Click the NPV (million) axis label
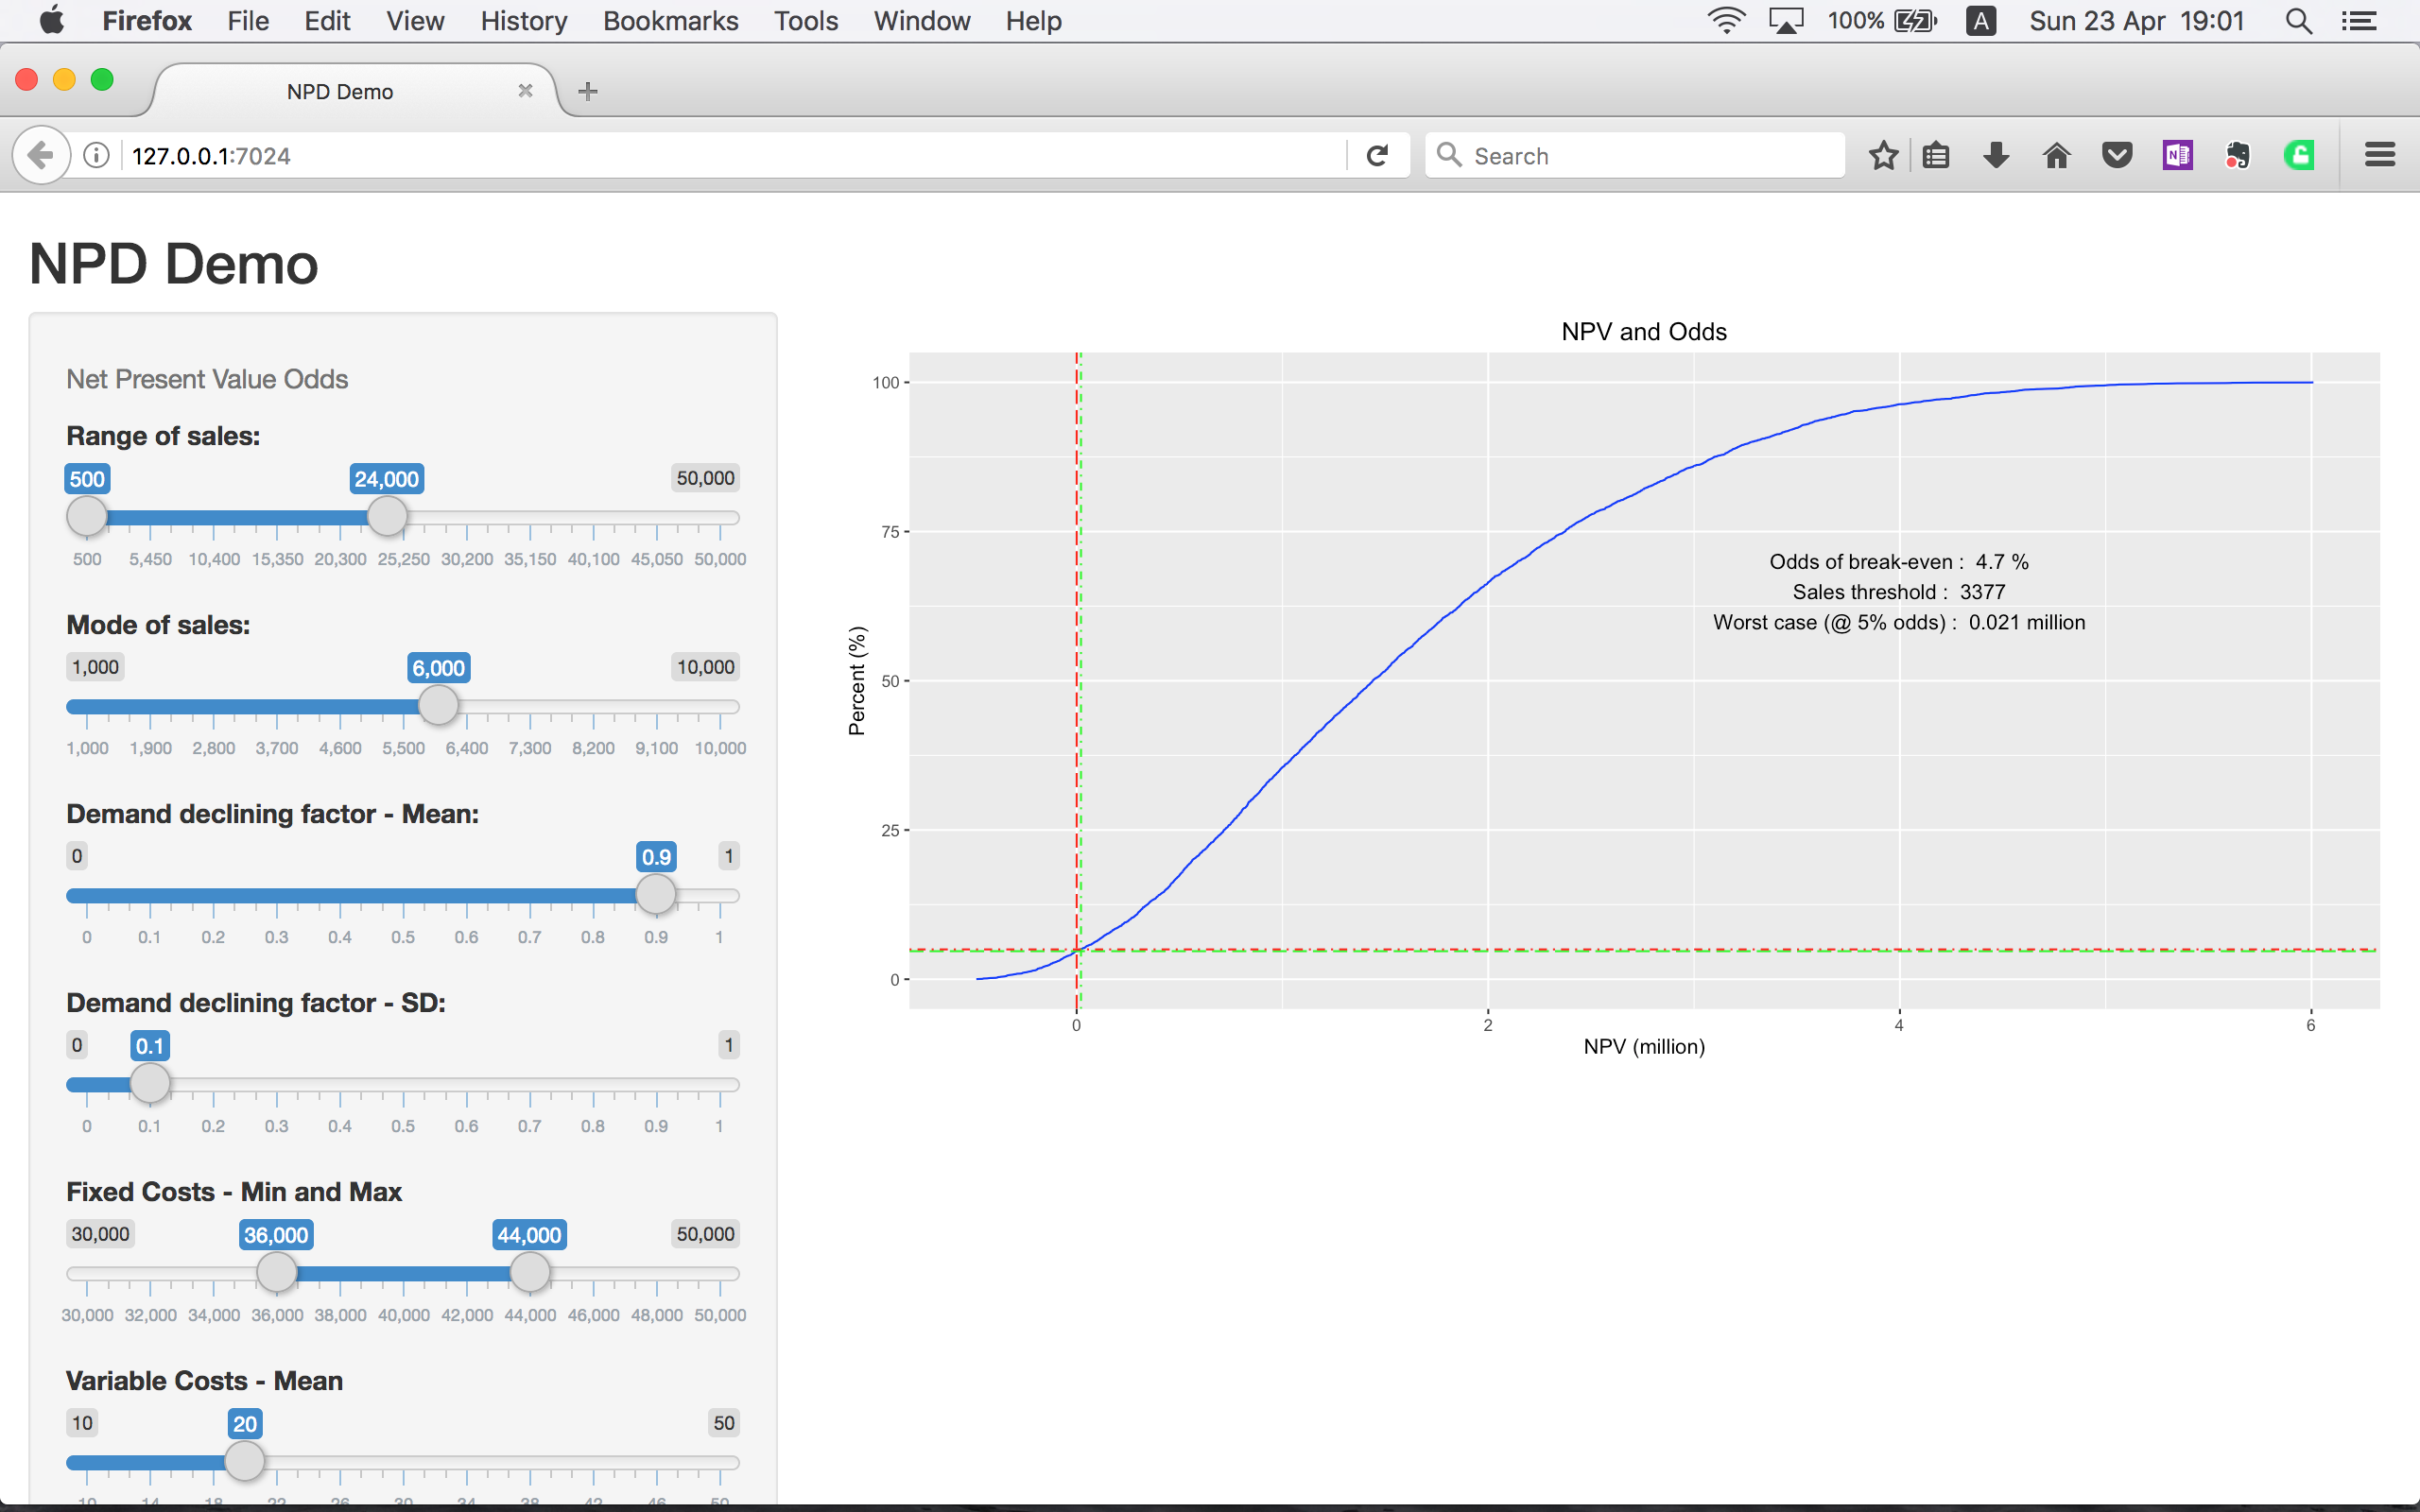2420x1512 pixels. point(1644,1046)
